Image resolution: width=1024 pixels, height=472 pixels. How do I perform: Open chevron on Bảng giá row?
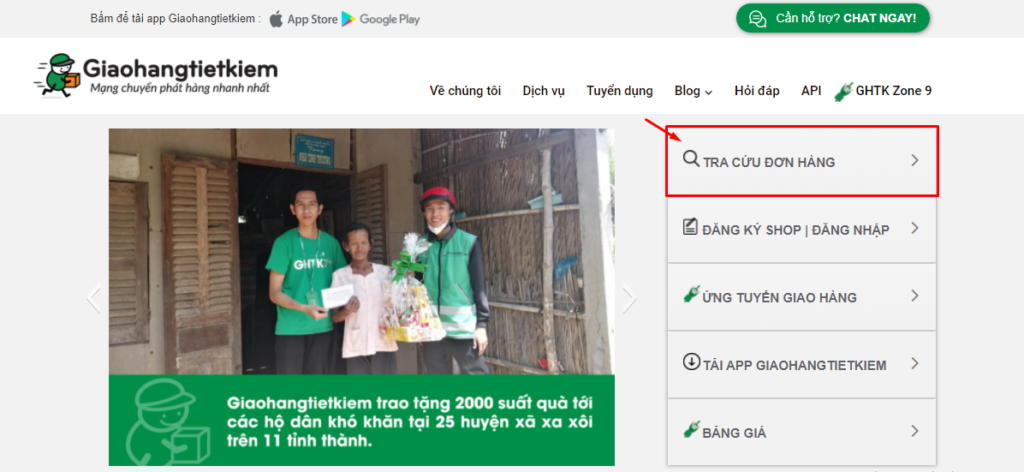[915, 431]
